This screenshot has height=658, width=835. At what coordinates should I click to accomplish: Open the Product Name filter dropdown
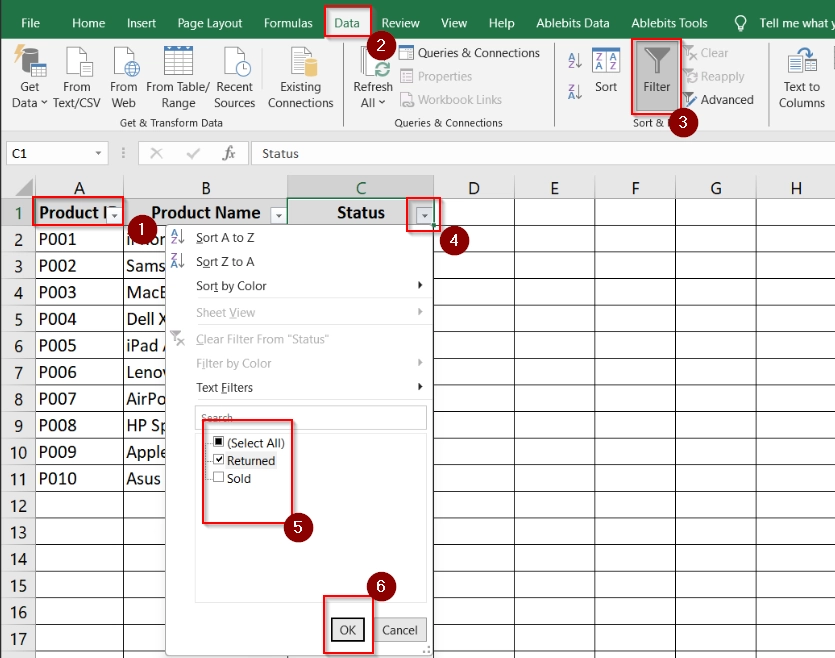[278, 215]
